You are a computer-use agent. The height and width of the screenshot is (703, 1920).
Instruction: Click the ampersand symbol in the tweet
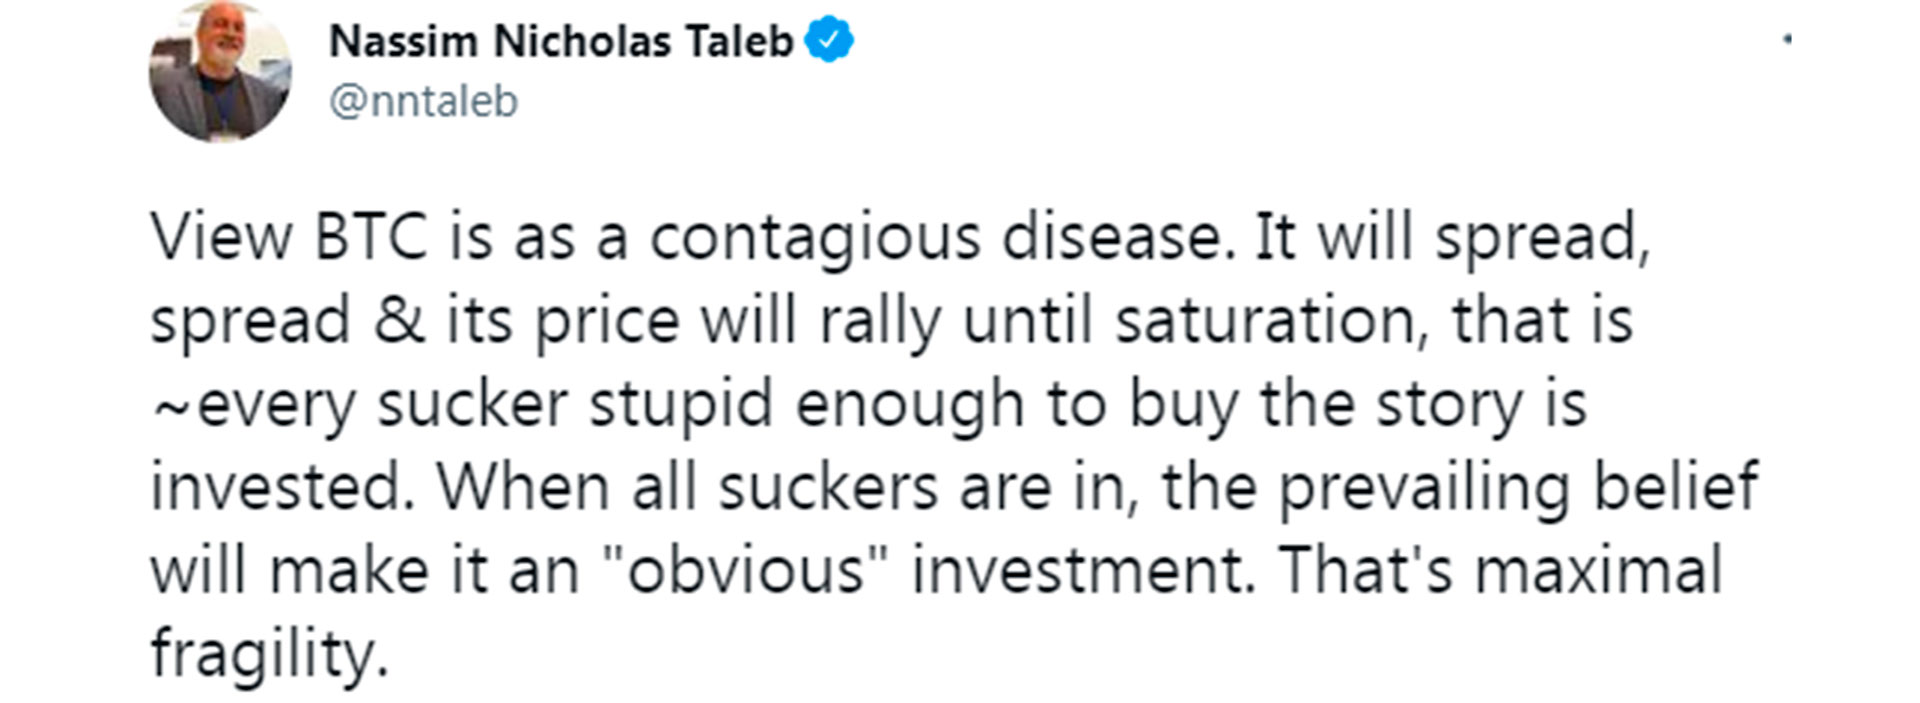400,321
